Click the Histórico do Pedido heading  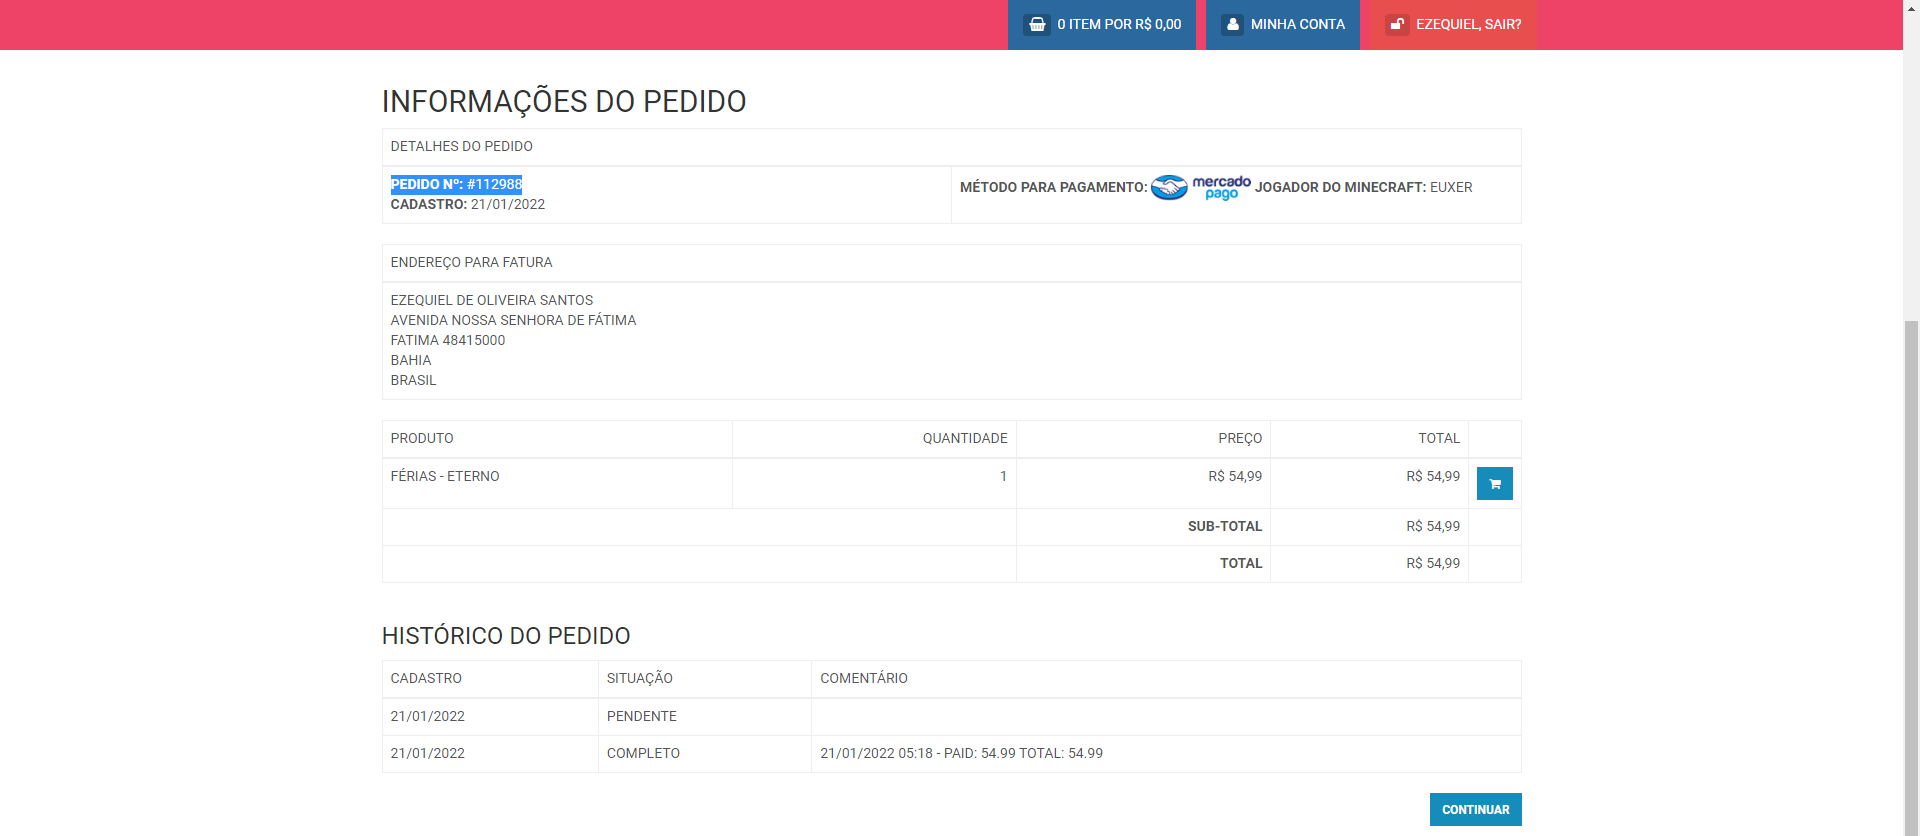coord(506,636)
